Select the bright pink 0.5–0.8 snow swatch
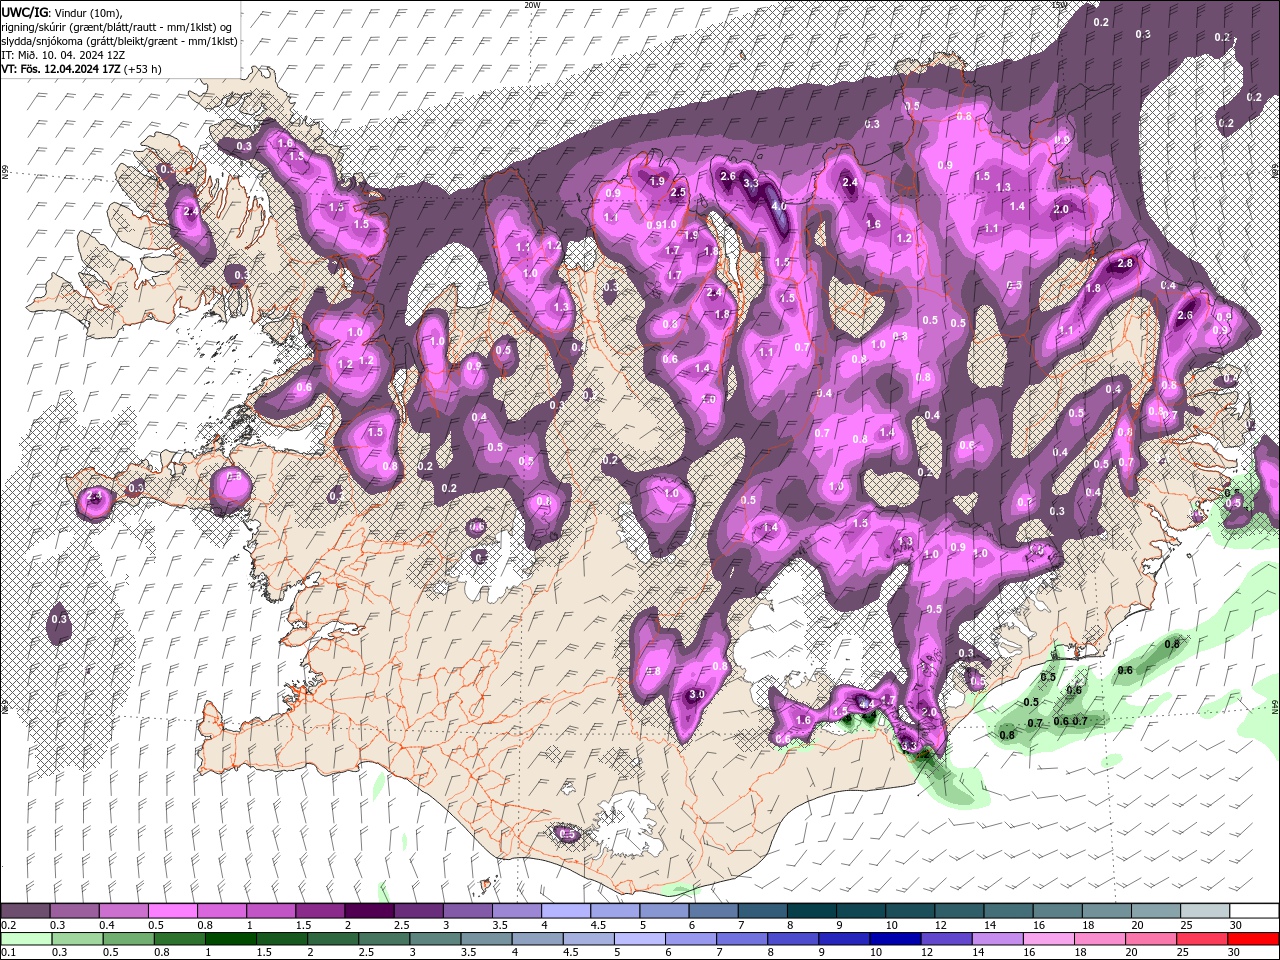The width and height of the screenshot is (1280, 960). point(172,911)
